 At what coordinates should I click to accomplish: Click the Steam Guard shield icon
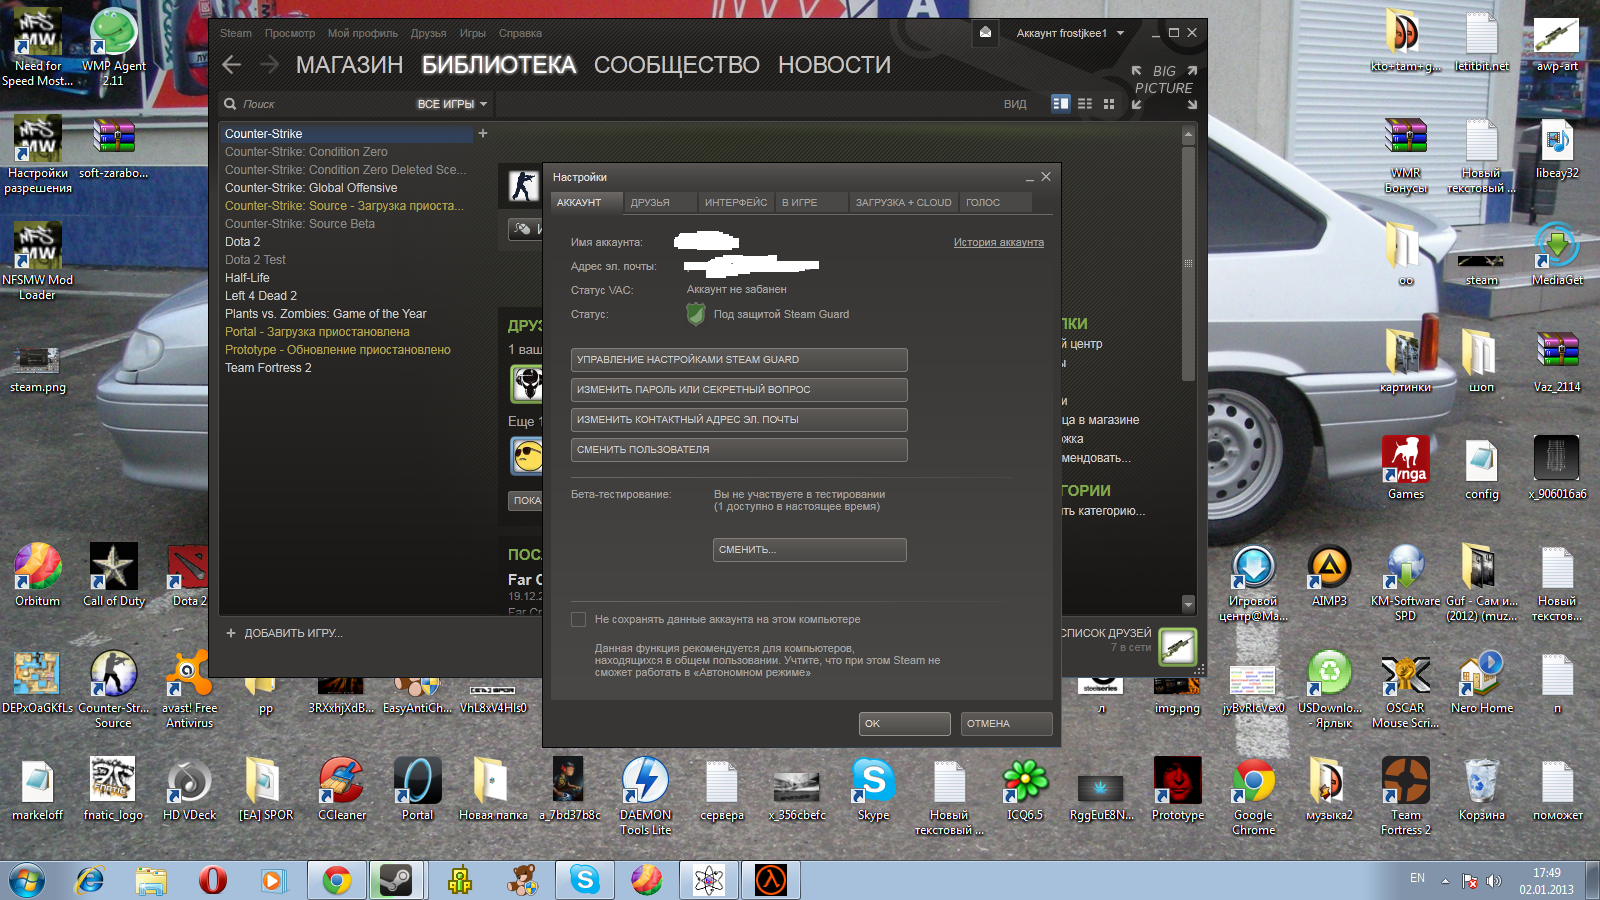click(x=696, y=314)
